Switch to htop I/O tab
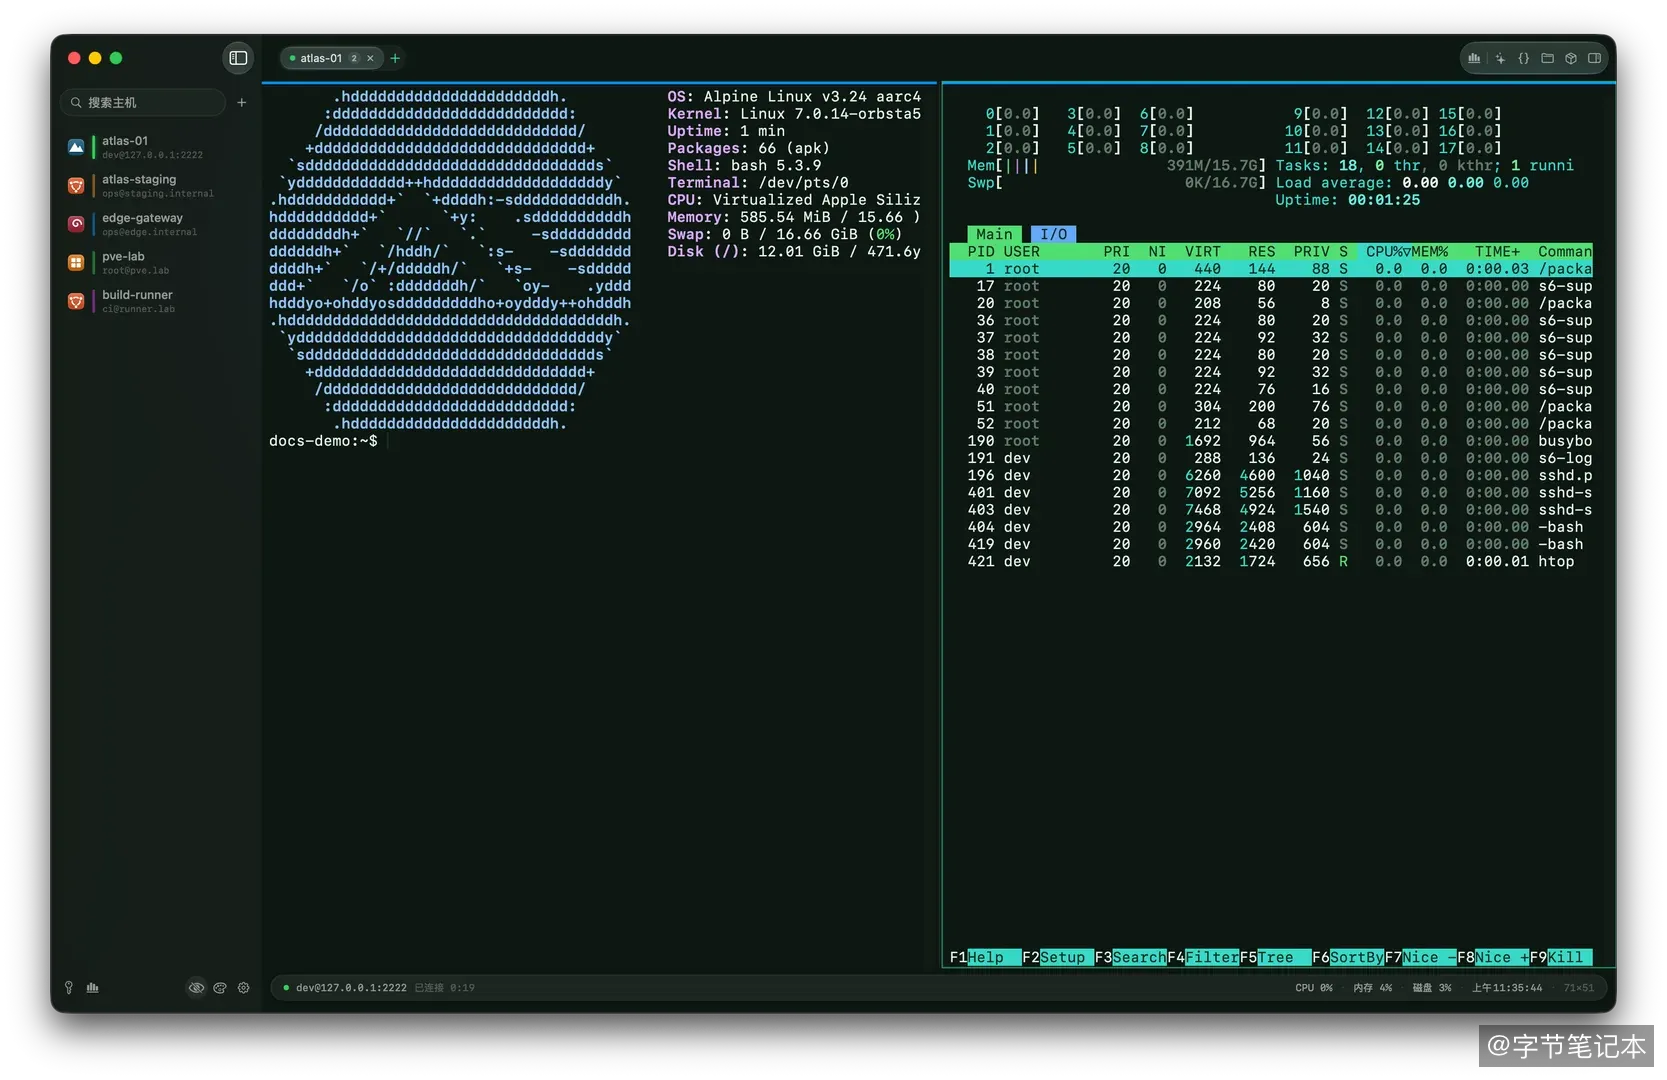 click(1053, 234)
